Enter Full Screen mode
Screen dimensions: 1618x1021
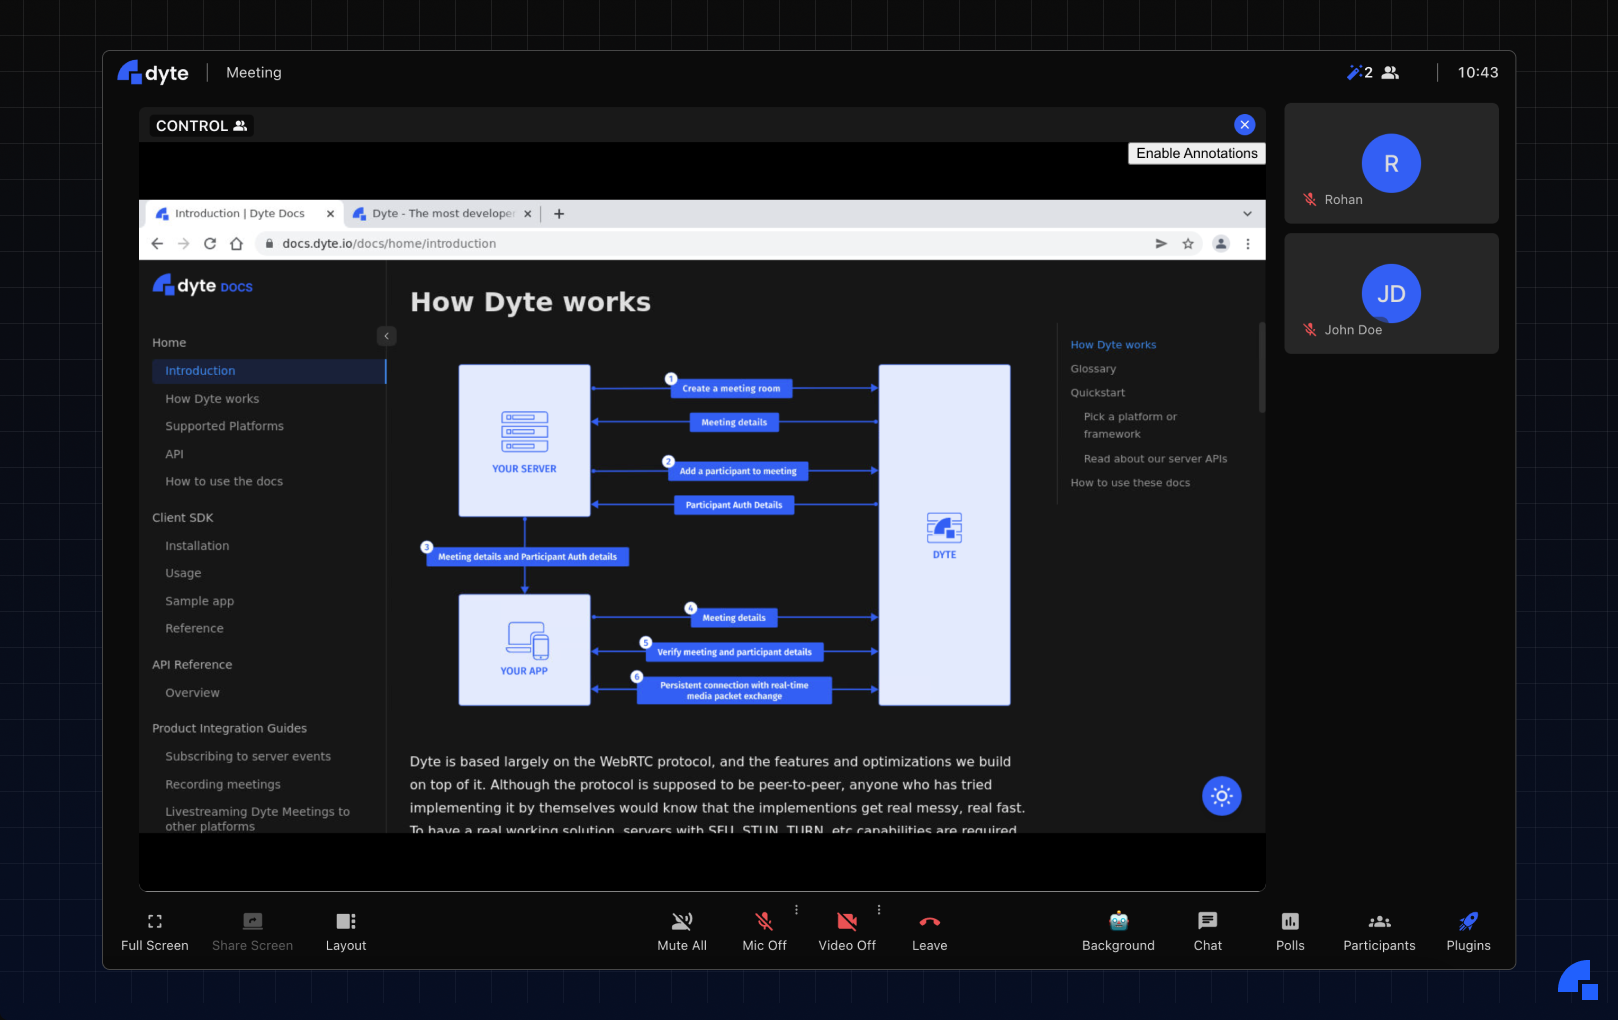click(x=154, y=932)
